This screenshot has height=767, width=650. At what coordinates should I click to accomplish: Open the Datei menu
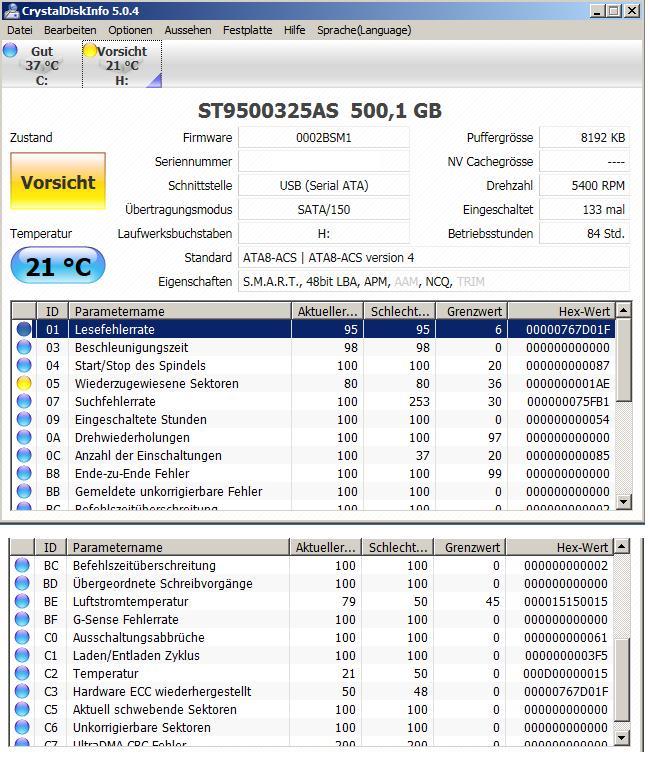coord(20,30)
